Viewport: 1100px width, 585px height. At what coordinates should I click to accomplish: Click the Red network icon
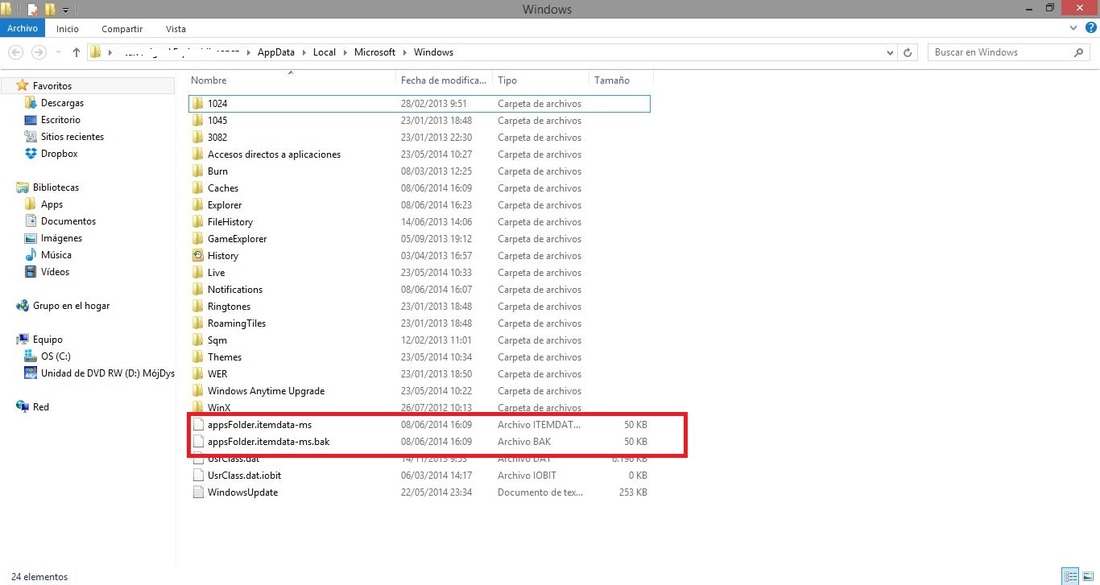(x=22, y=407)
